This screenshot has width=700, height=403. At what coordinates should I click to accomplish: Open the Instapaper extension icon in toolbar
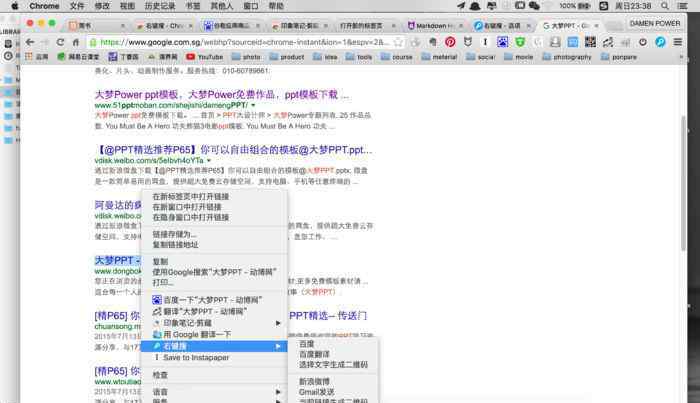tap(485, 42)
